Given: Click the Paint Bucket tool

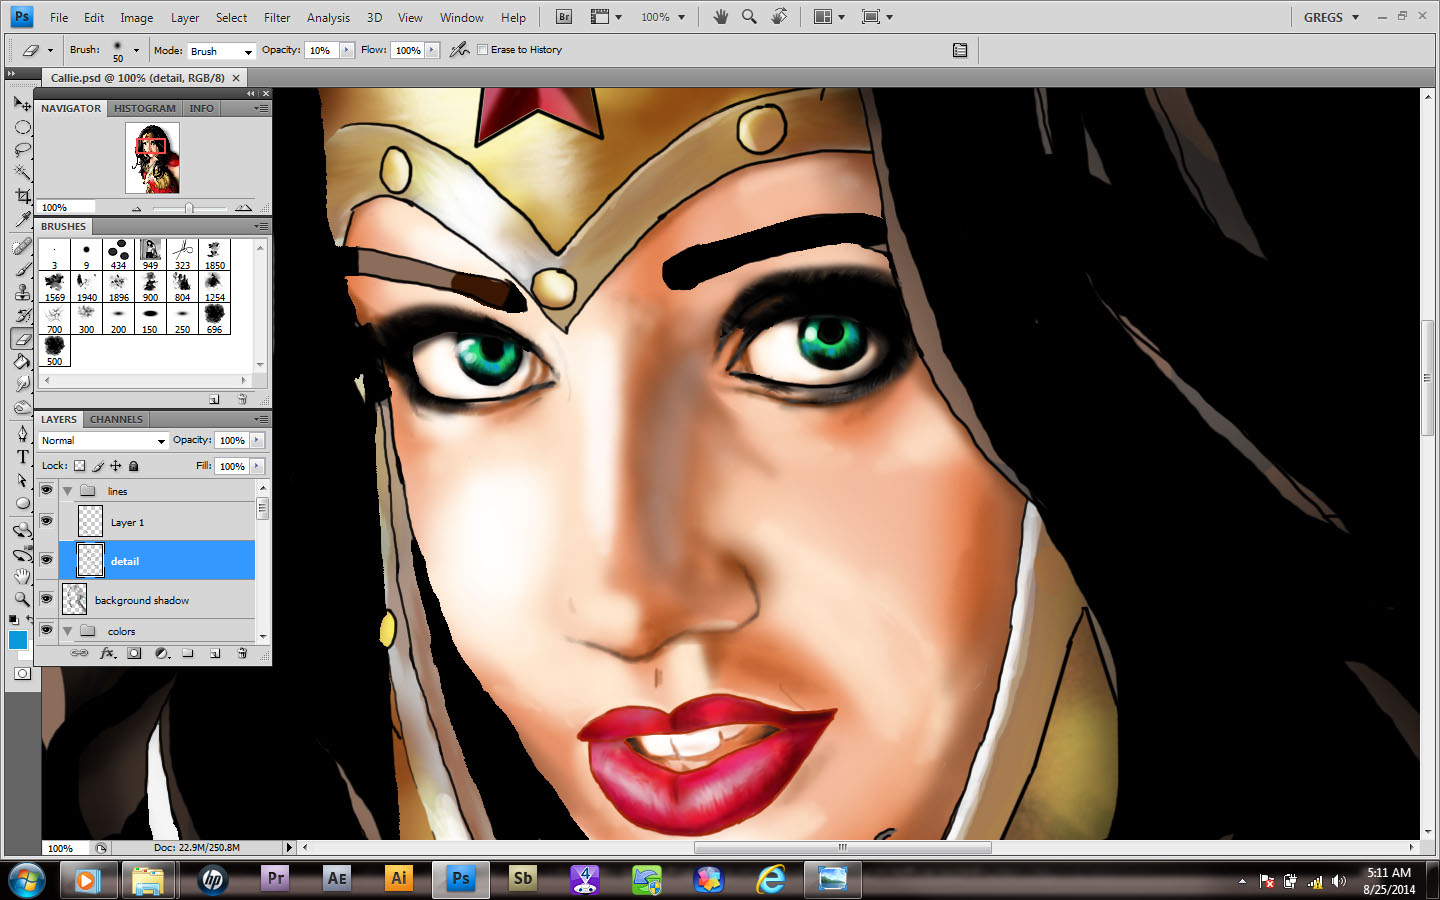Looking at the screenshot, I should [x=22, y=362].
